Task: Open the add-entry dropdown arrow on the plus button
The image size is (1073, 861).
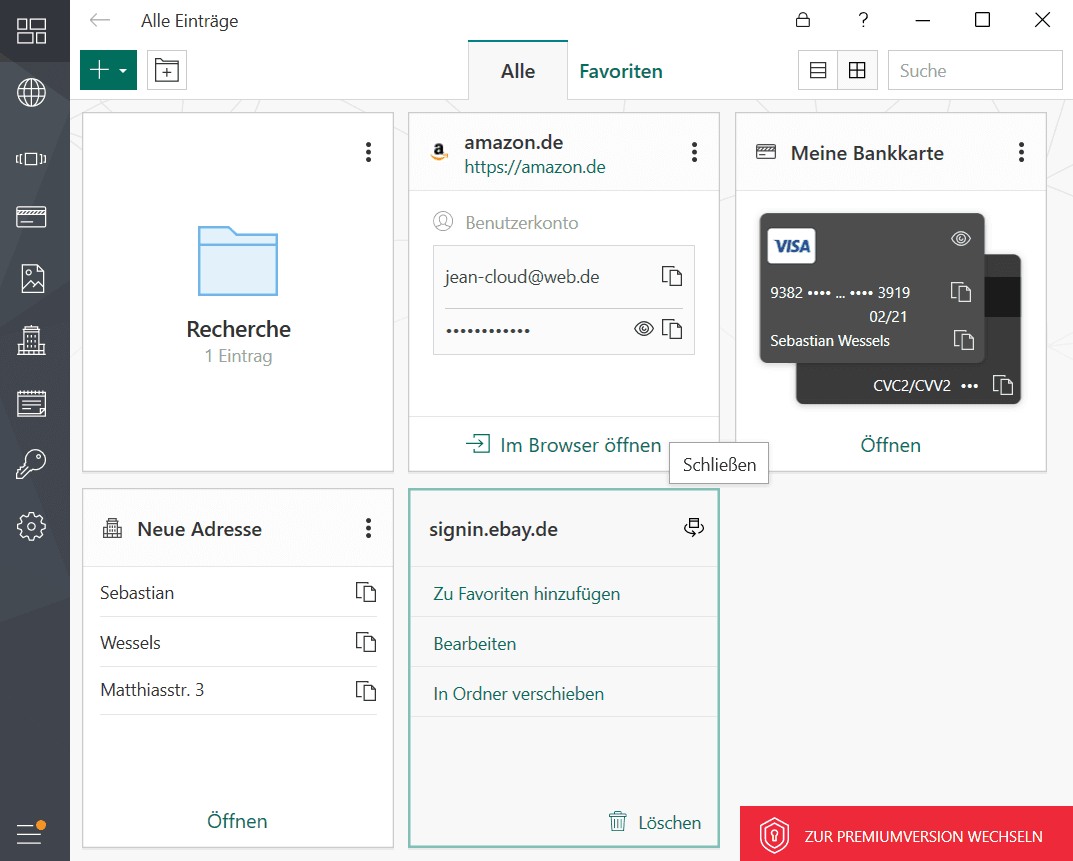Action: (x=123, y=70)
